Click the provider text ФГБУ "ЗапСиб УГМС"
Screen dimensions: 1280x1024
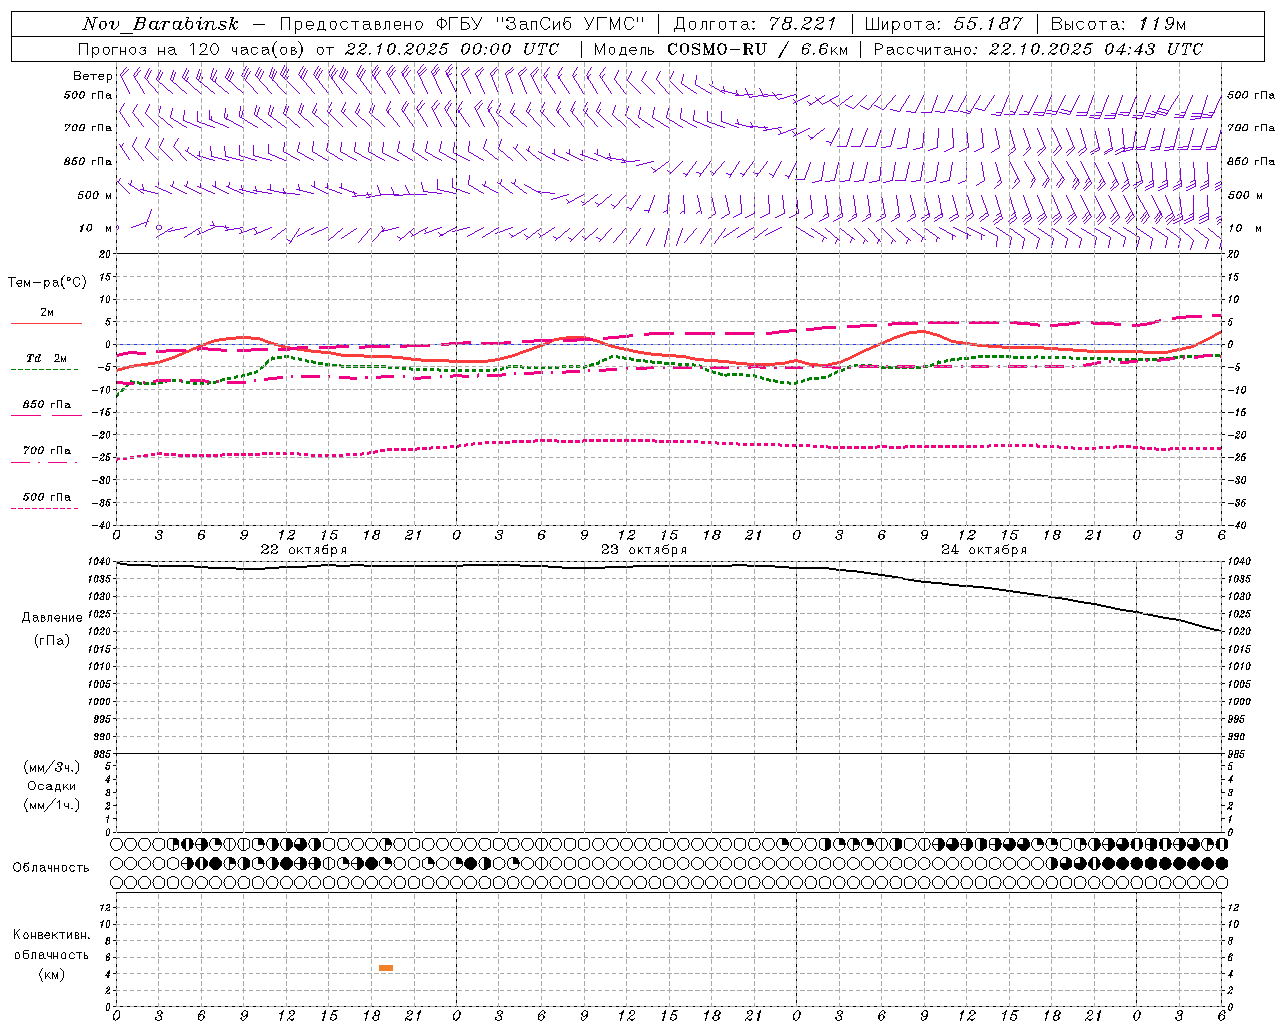tap(541, 24)
